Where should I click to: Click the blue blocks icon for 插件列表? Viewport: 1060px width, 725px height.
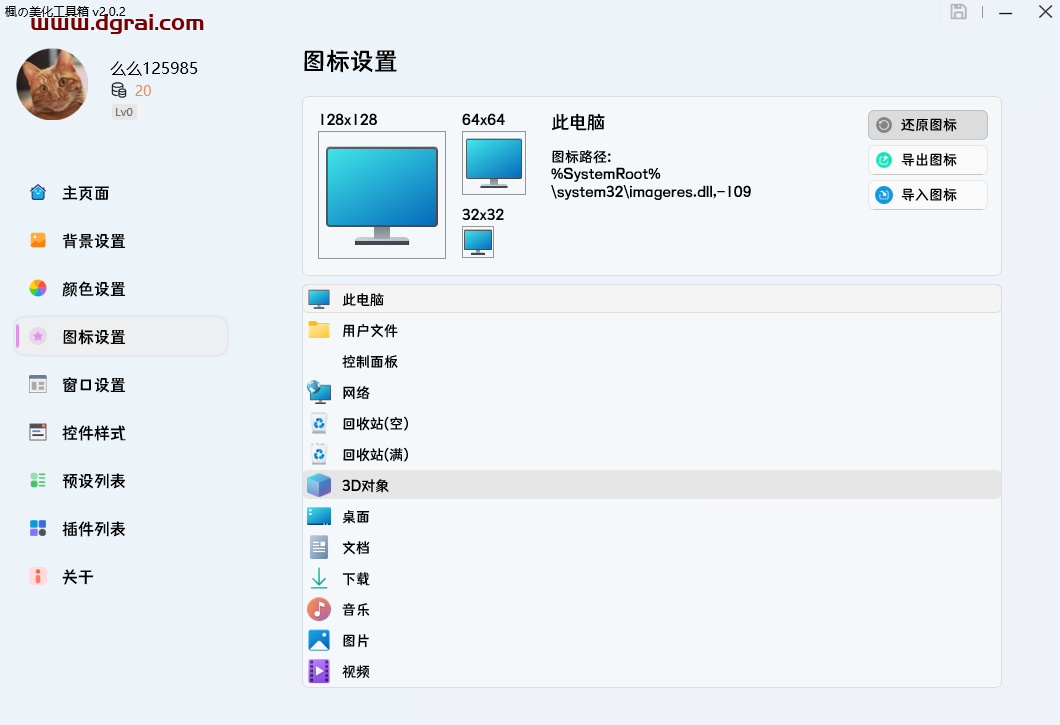(x=38, y=528)
